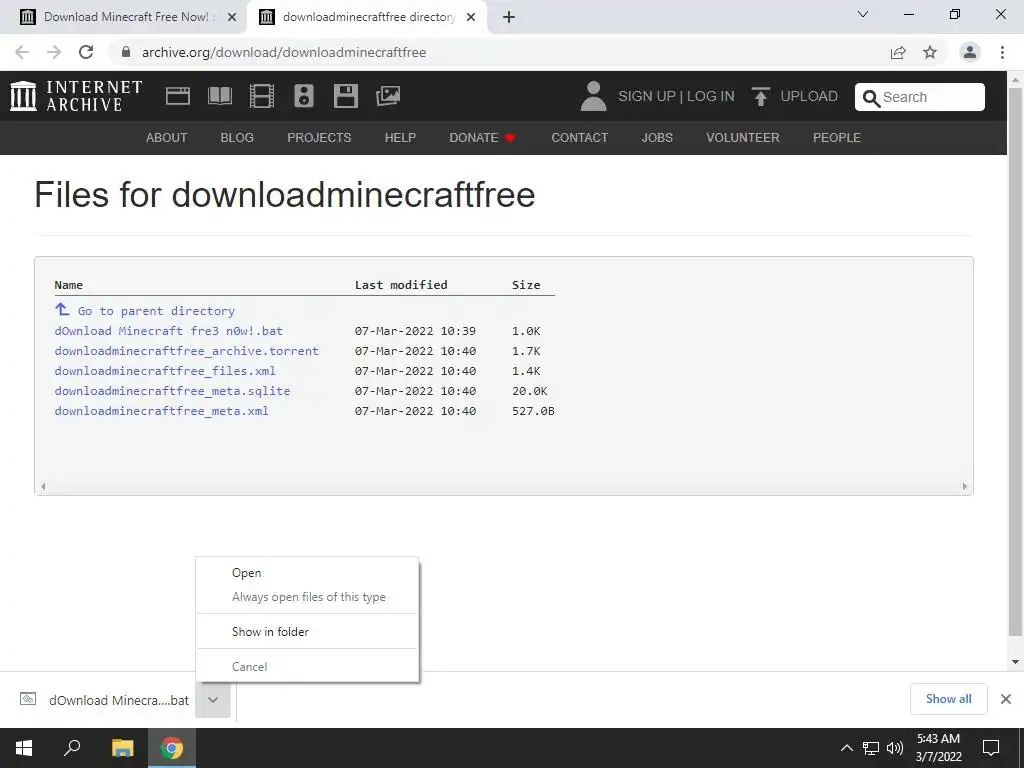Open the JOBS nav item
1024x768 pixels.
click(x=657, y=138)
